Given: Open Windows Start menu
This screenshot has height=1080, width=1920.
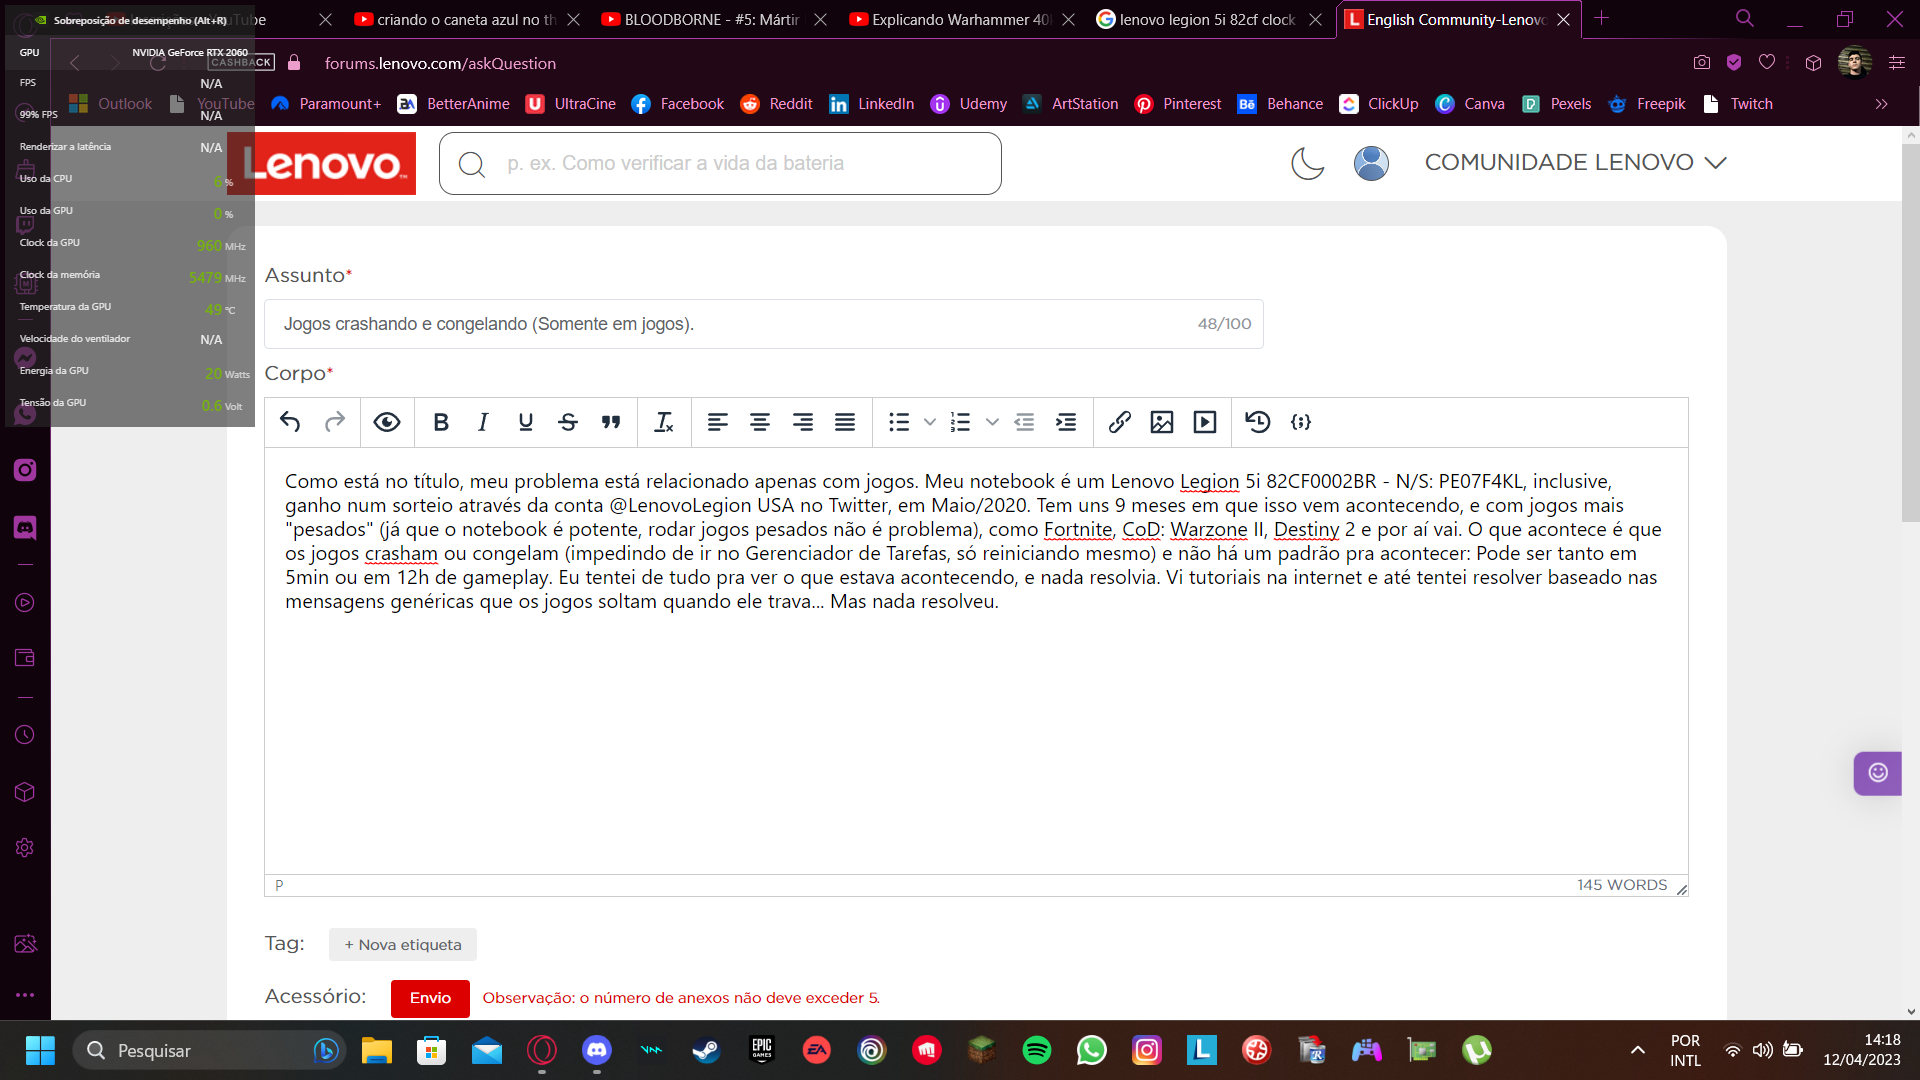Looking at the screenshot, I should 40,1050.
